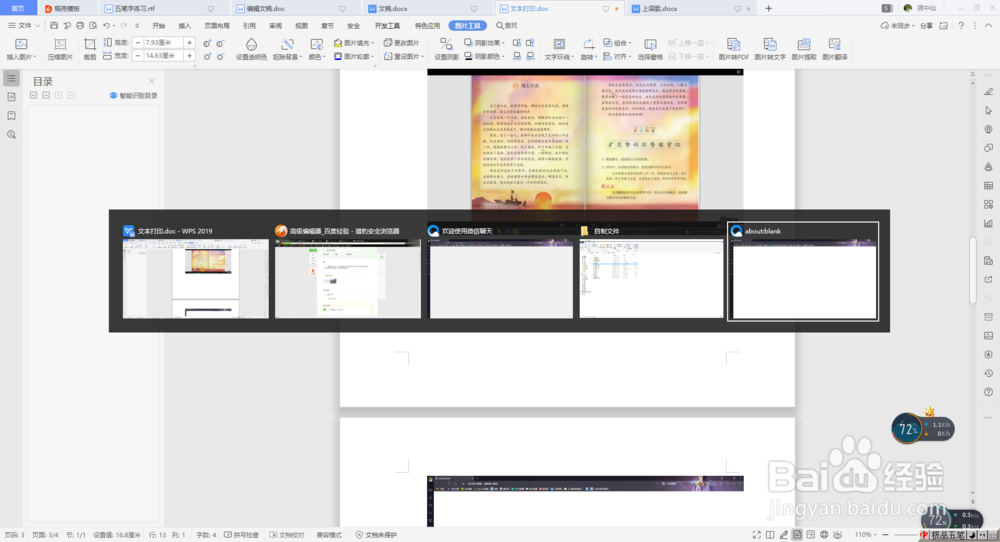Open the outline list icon in left sidebar
Screen dimensions: 1000x542
point(11,78)
